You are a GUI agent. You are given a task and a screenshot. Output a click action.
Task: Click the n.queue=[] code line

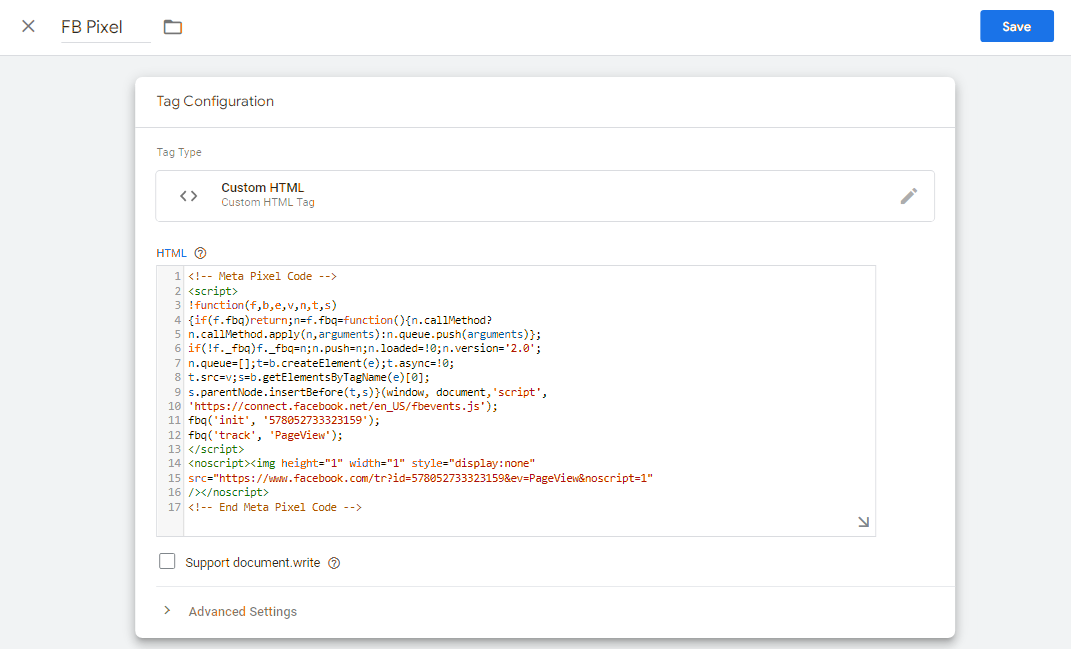tap(321, 363)
